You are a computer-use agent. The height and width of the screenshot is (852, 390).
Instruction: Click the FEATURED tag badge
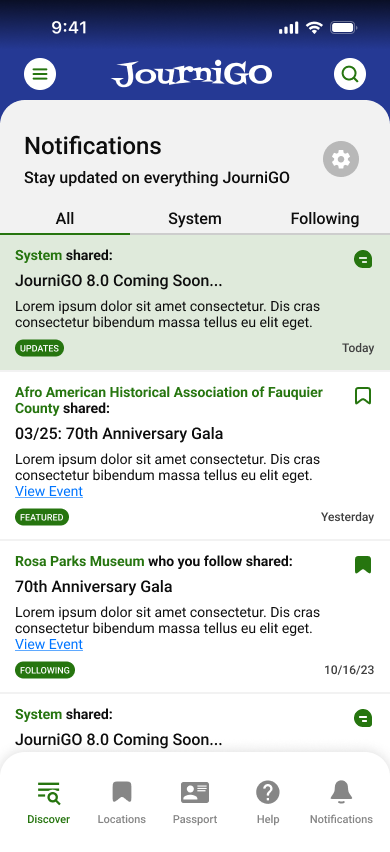pos(42,517)
